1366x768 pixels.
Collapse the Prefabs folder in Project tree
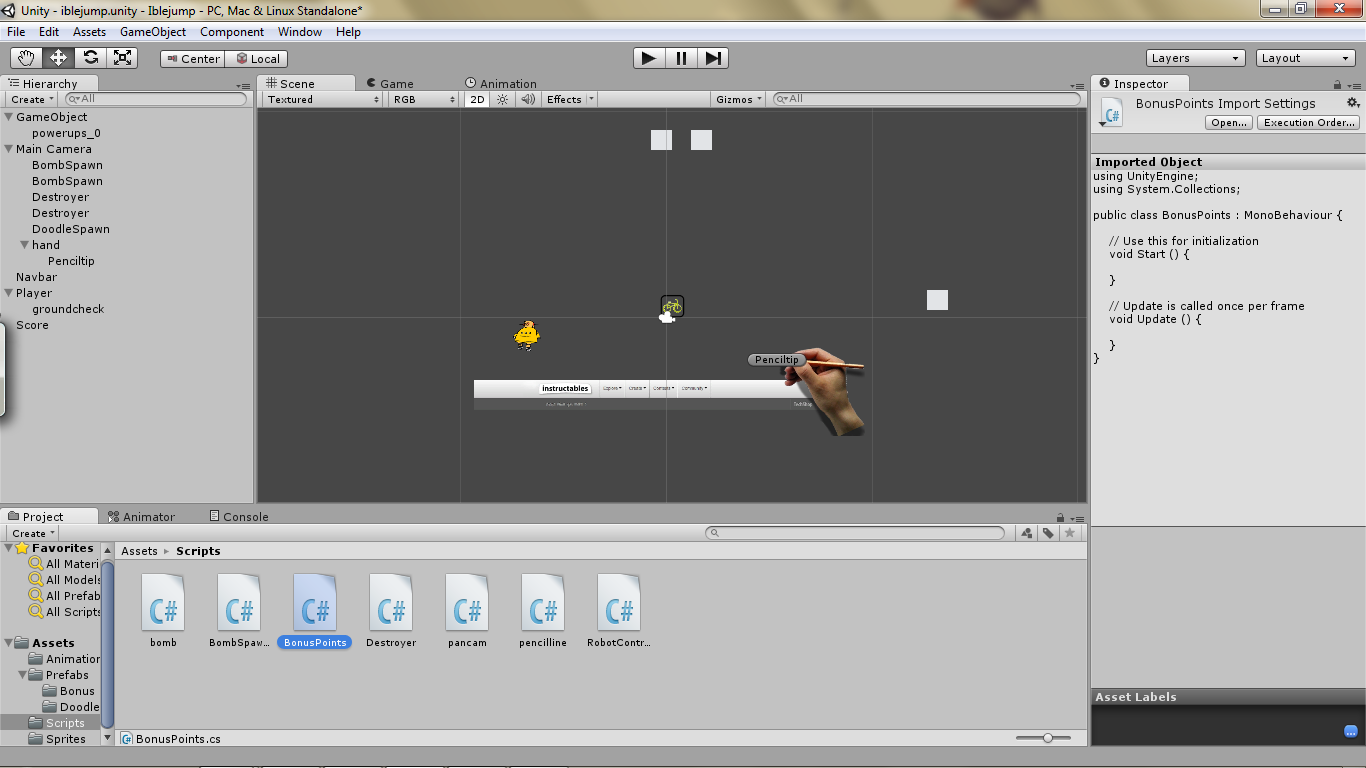tap(22, 675)
